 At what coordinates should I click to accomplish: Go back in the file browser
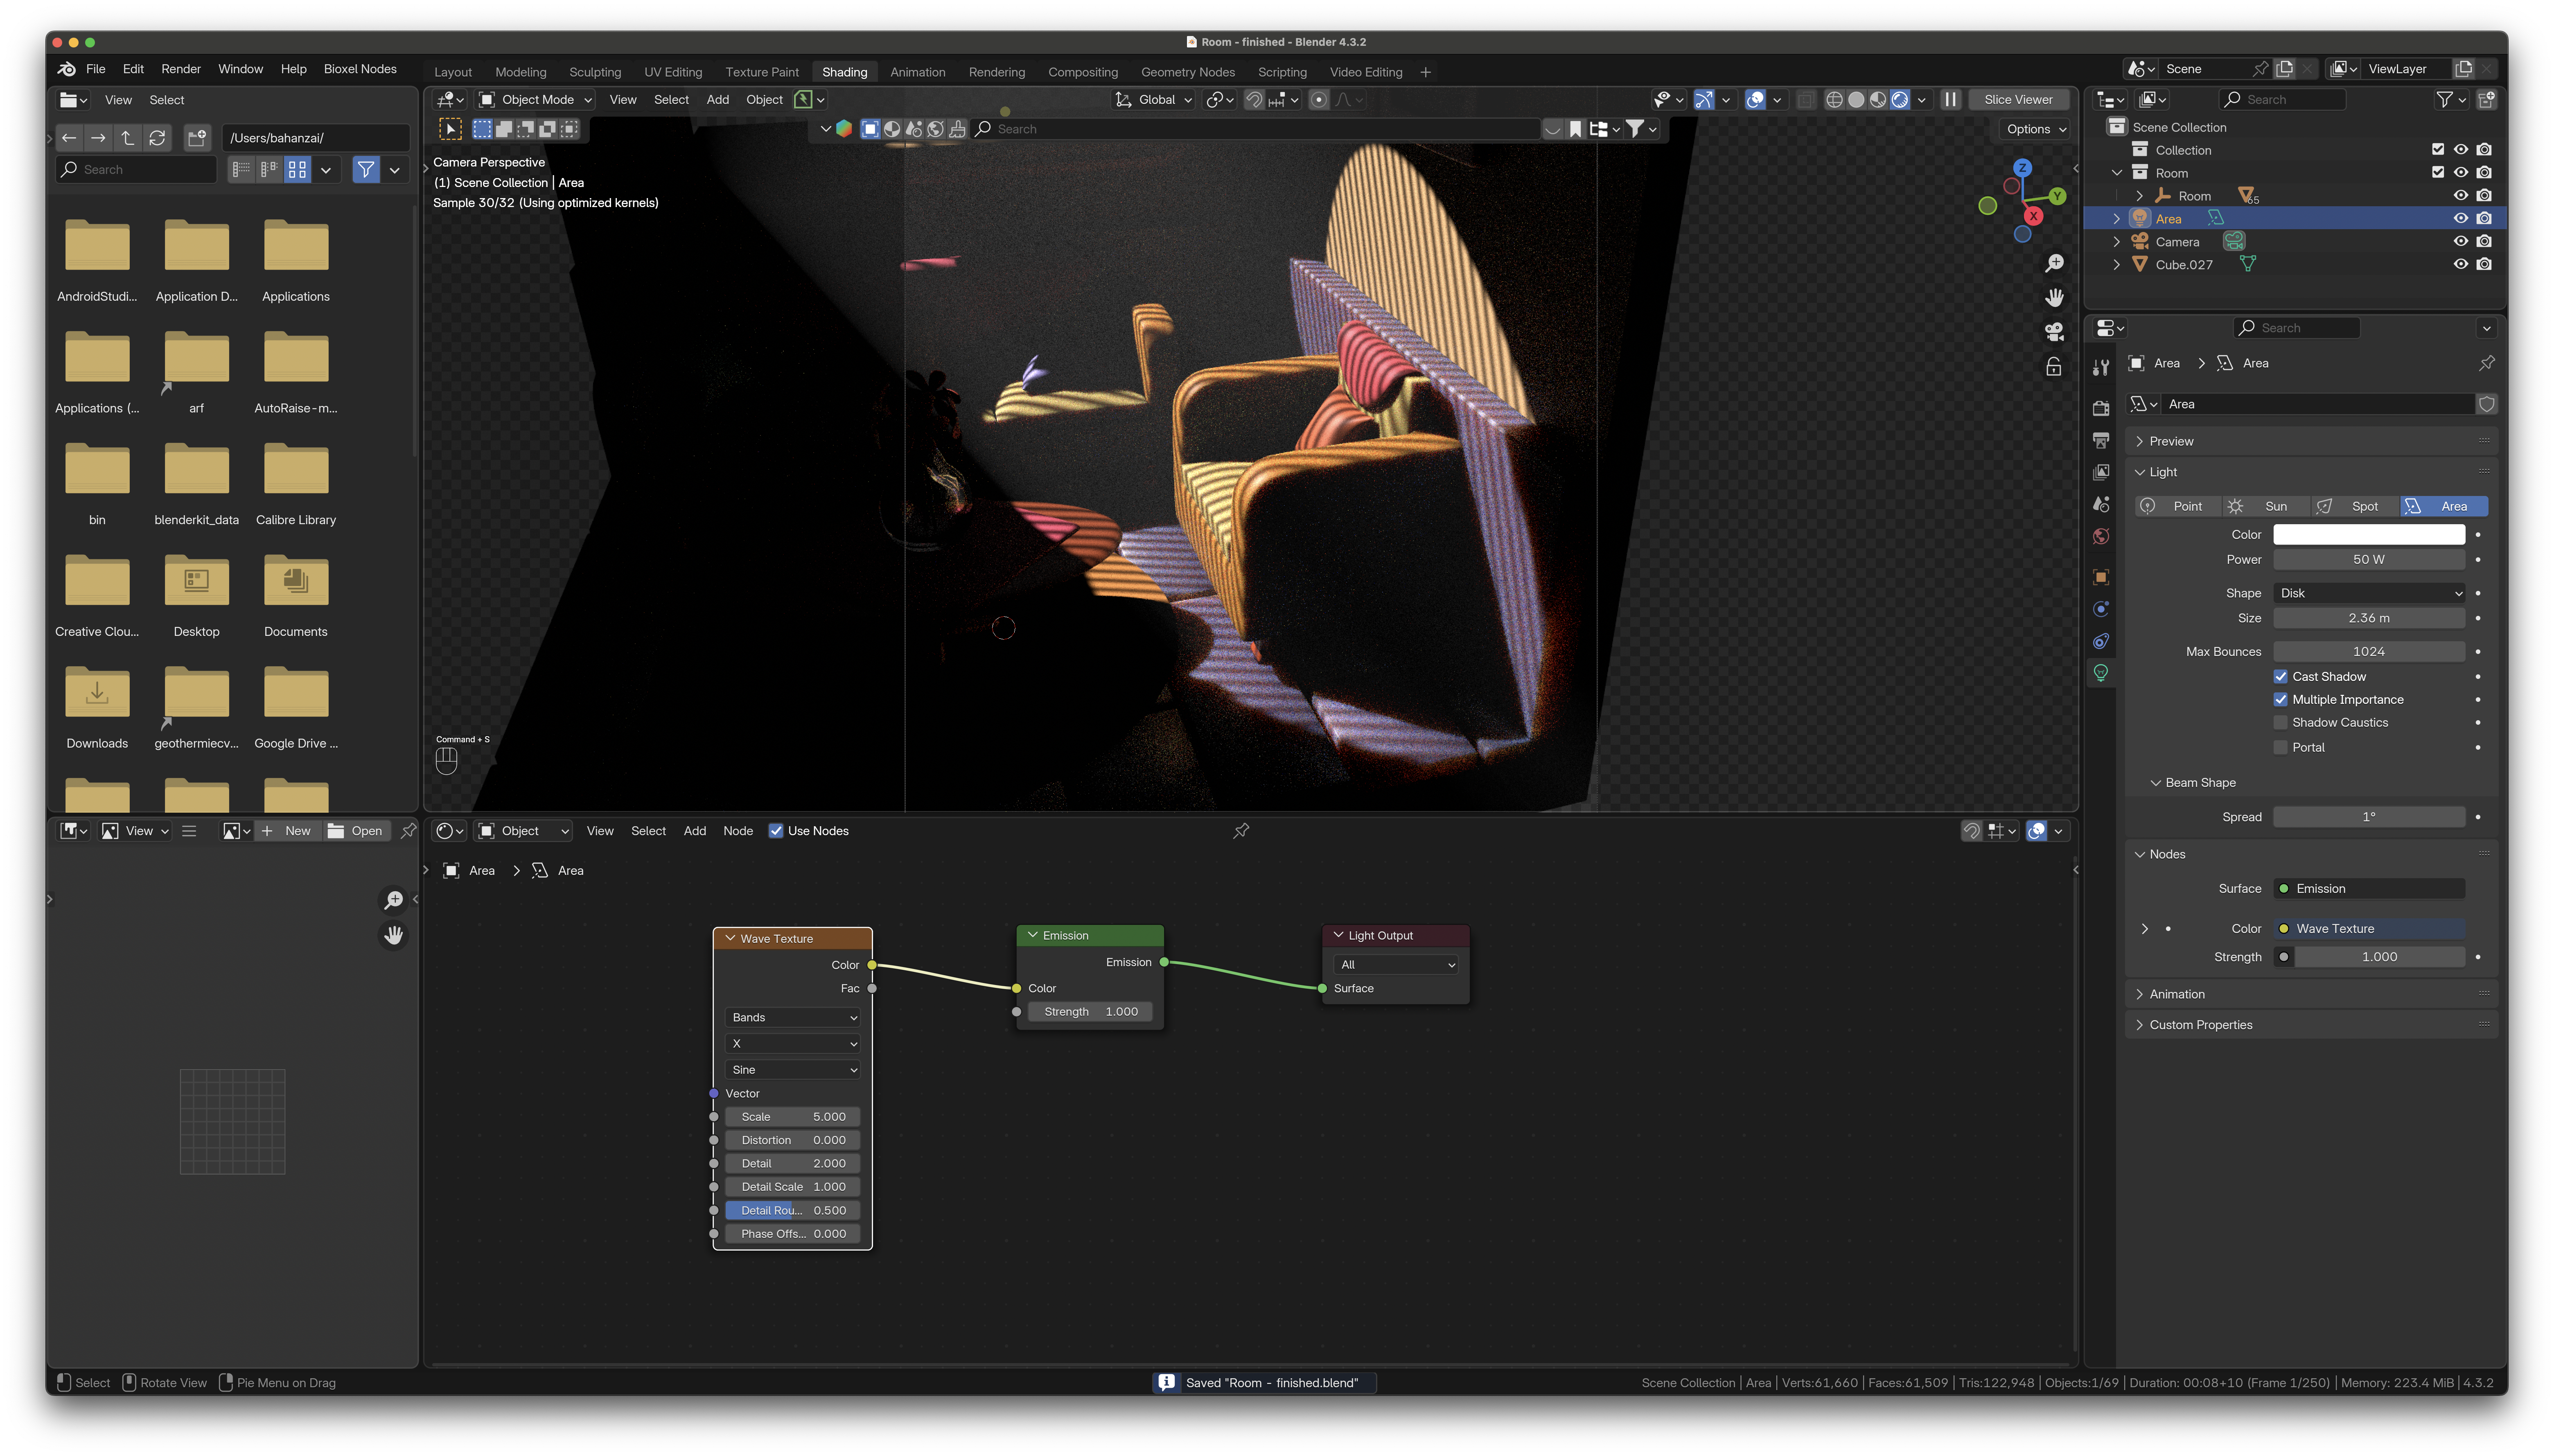coord(69,138)
